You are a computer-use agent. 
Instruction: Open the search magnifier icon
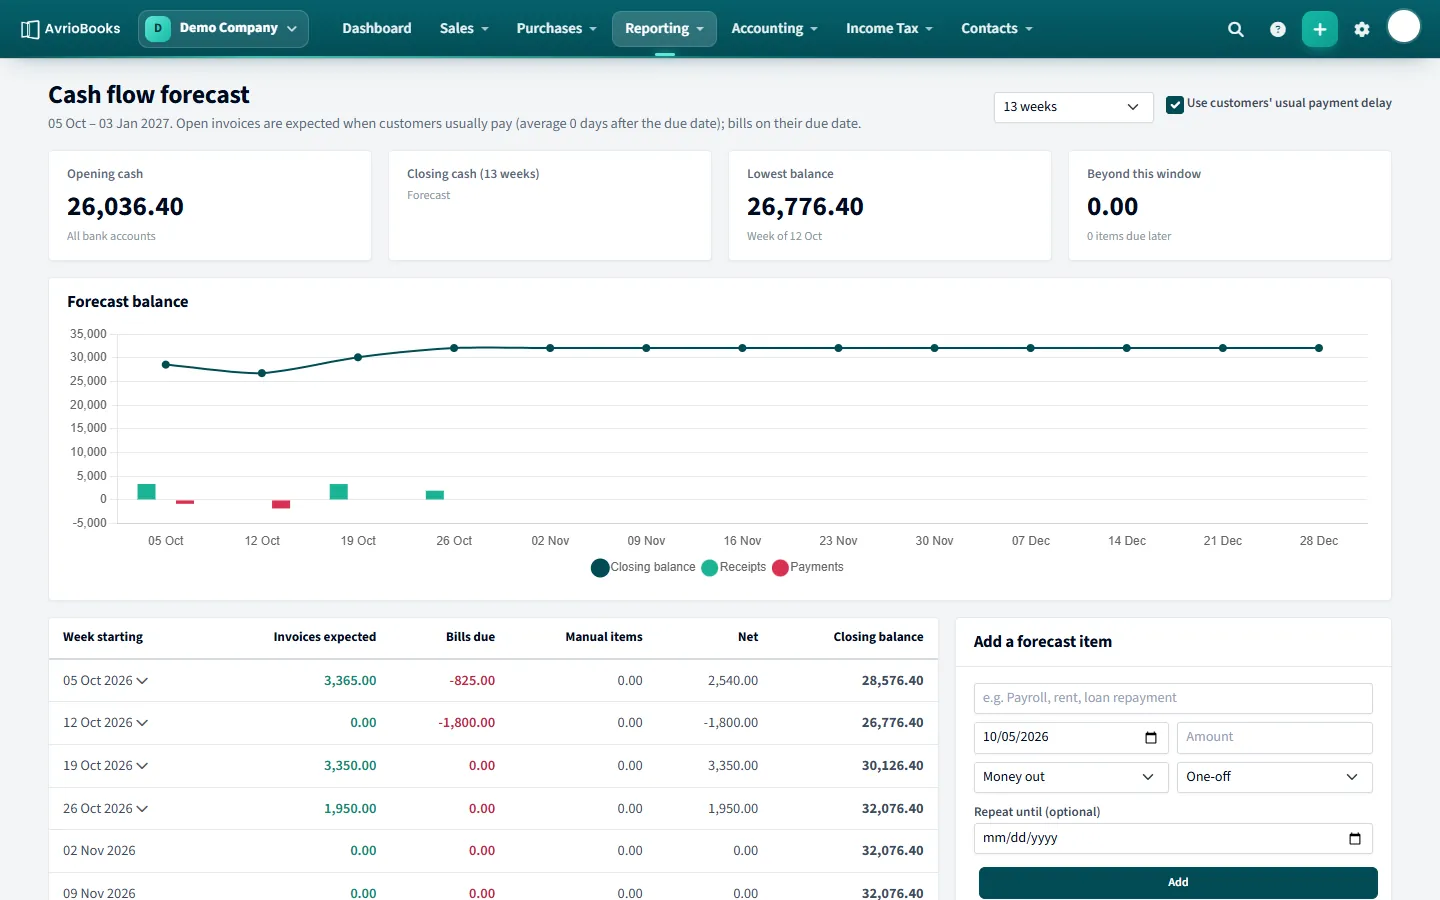coord(1236,29)
